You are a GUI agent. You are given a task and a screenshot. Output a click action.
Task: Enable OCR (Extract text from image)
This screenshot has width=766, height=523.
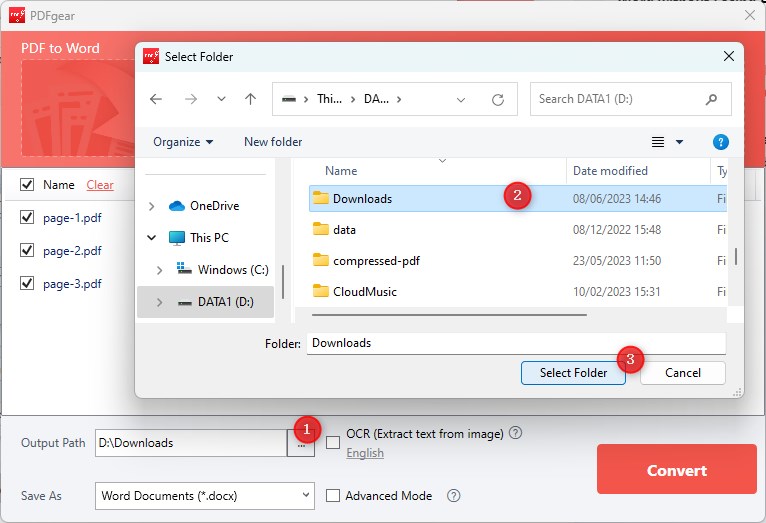pos(333,442)
